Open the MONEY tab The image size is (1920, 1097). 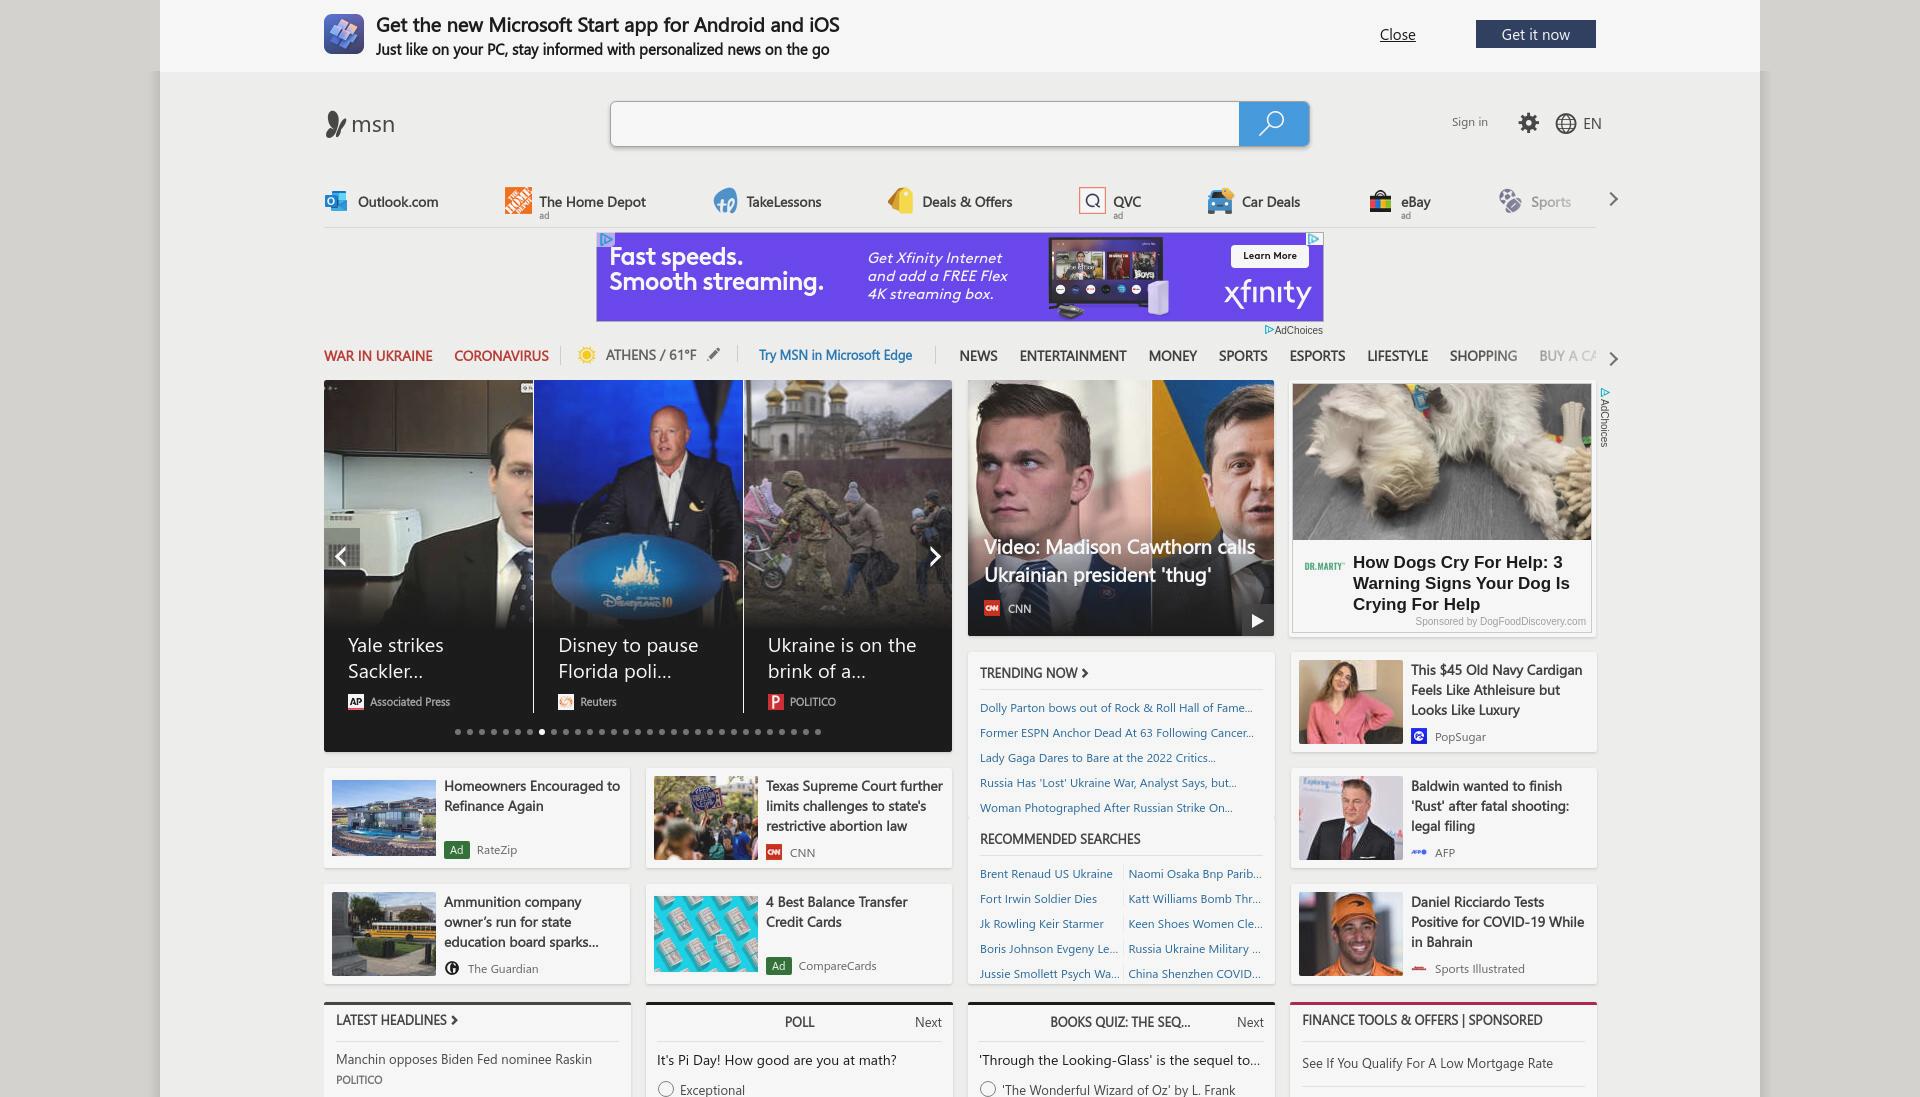point(1173,356)
